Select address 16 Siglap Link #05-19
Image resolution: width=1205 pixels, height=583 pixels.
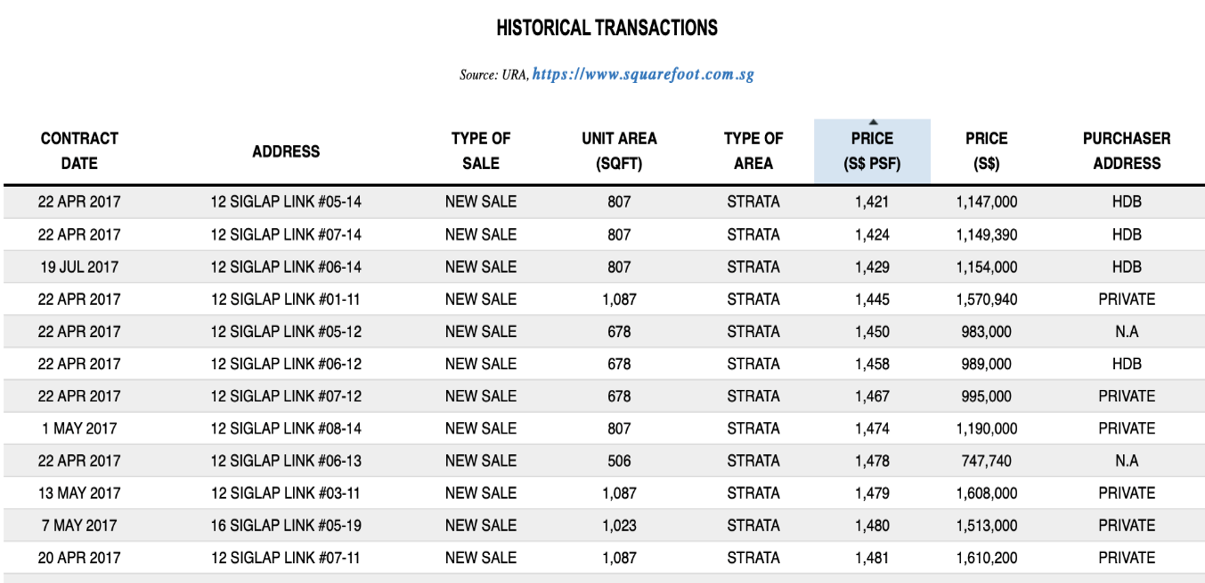(286, 526)
